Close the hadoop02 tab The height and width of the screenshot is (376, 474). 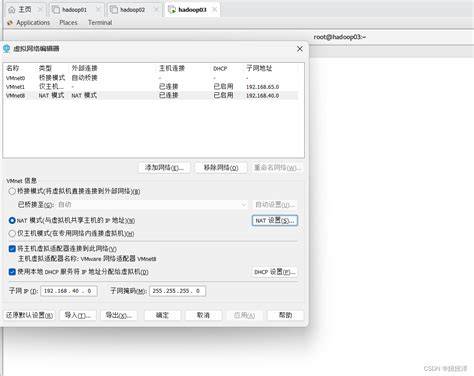[156, 10]
